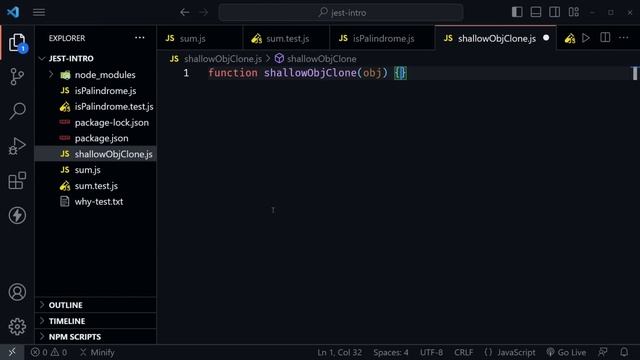This screenshot has height=360, width=640.
Task: Start the Go Live server
Action: tap(566, 352)
